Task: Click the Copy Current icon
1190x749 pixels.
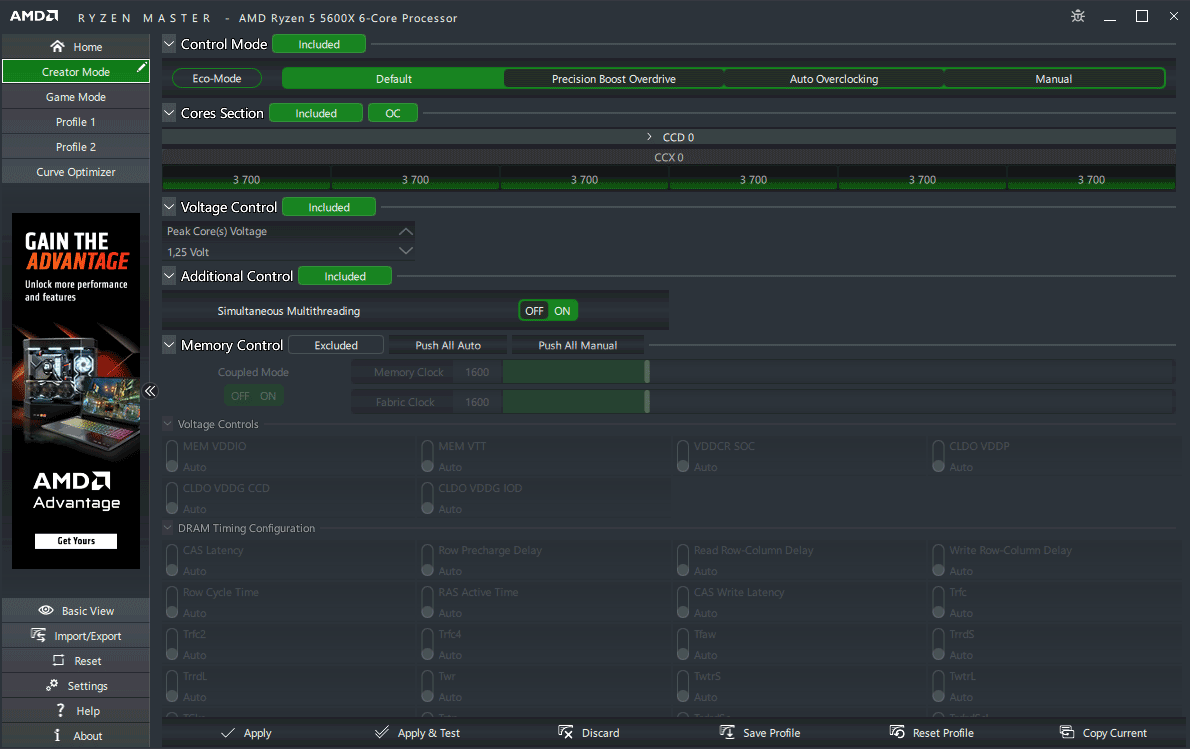Action: coord(1067,733)
